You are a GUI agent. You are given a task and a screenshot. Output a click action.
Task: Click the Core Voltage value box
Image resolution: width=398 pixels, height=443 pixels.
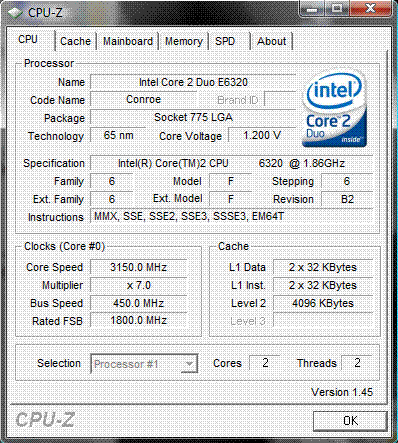[262, 136]
